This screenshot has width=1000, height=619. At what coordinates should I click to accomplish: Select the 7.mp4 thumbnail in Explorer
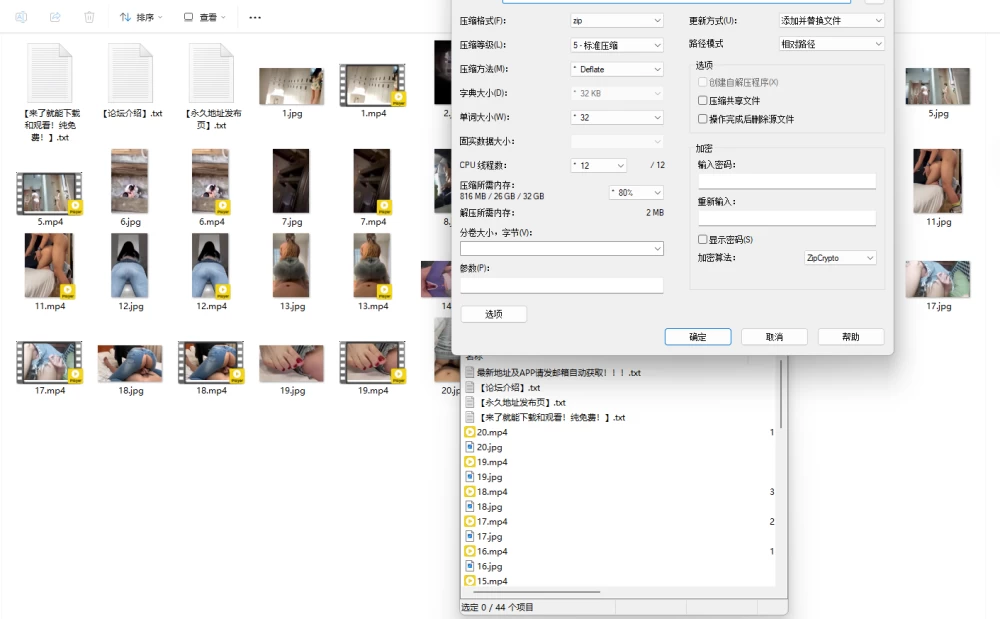(372, 181)
